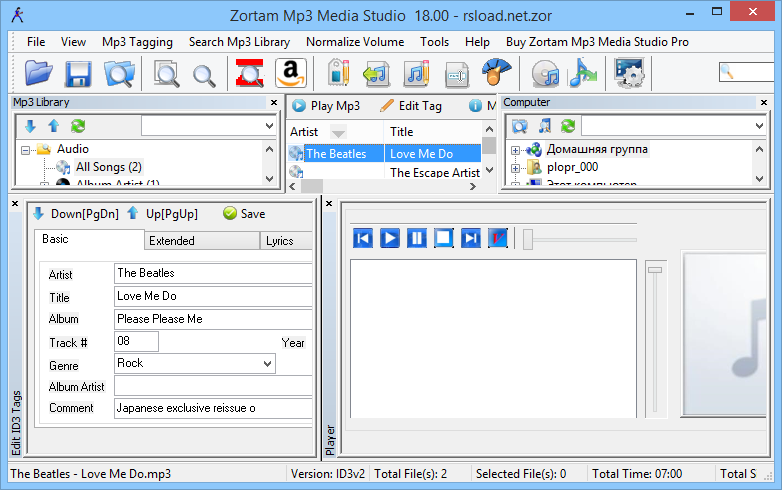
Task: Open Amazon search toolbar icon
Action: pos(291,73)
